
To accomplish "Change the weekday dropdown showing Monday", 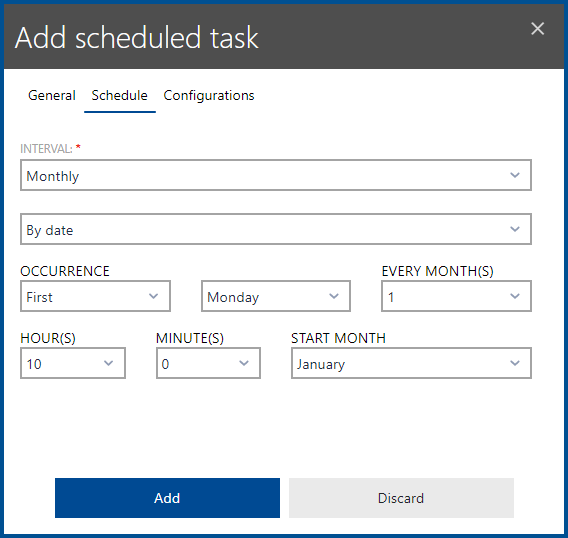I will 276,296.
